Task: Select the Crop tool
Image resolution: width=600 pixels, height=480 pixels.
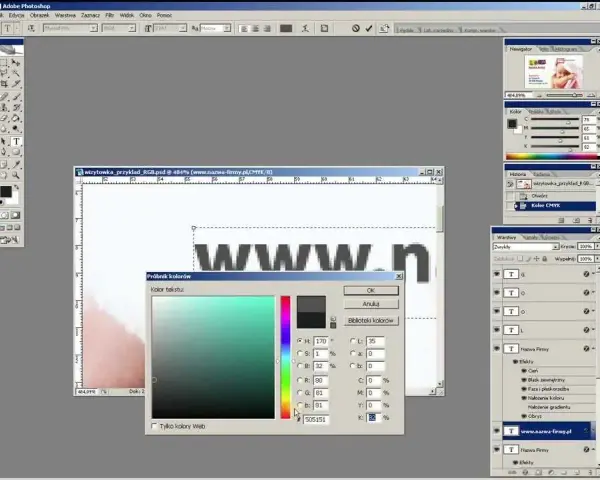Action: [x=4, y=83]
